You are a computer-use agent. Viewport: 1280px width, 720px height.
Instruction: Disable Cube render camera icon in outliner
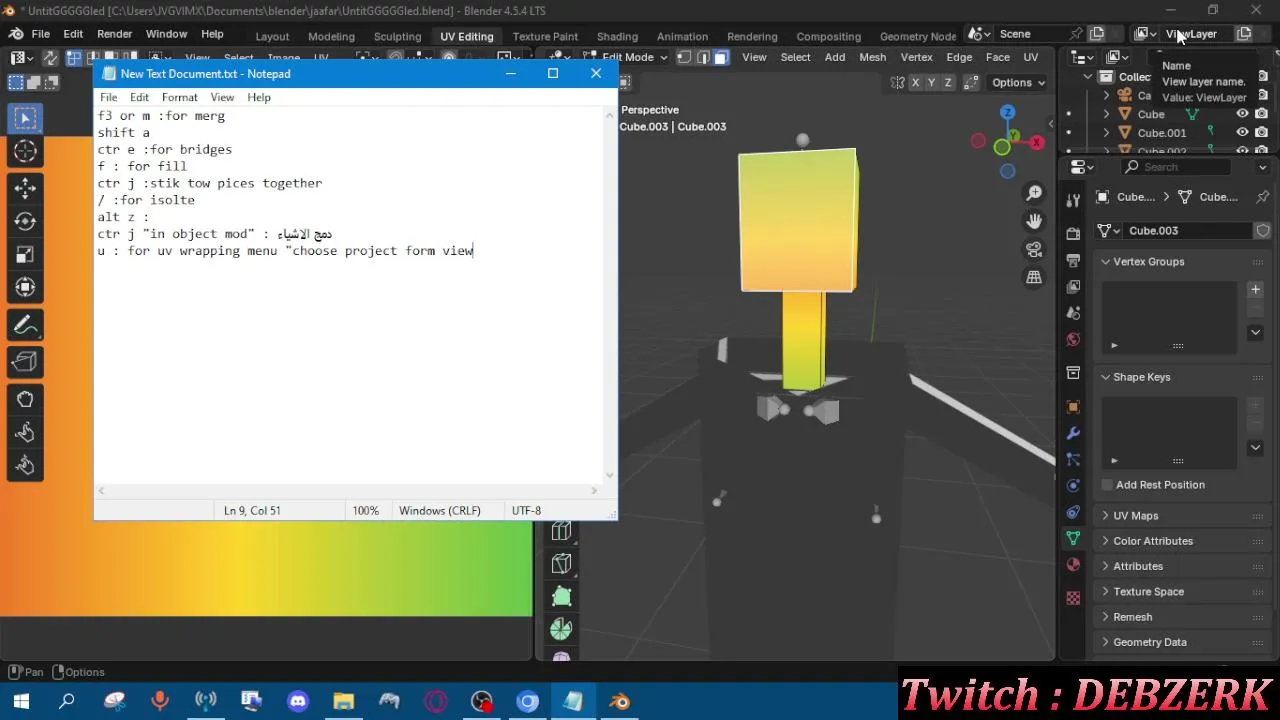click(1261, 114)
